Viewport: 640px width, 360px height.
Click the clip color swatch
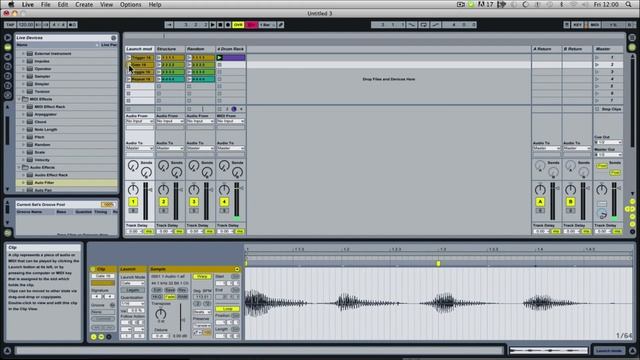(x=103, y=283)
